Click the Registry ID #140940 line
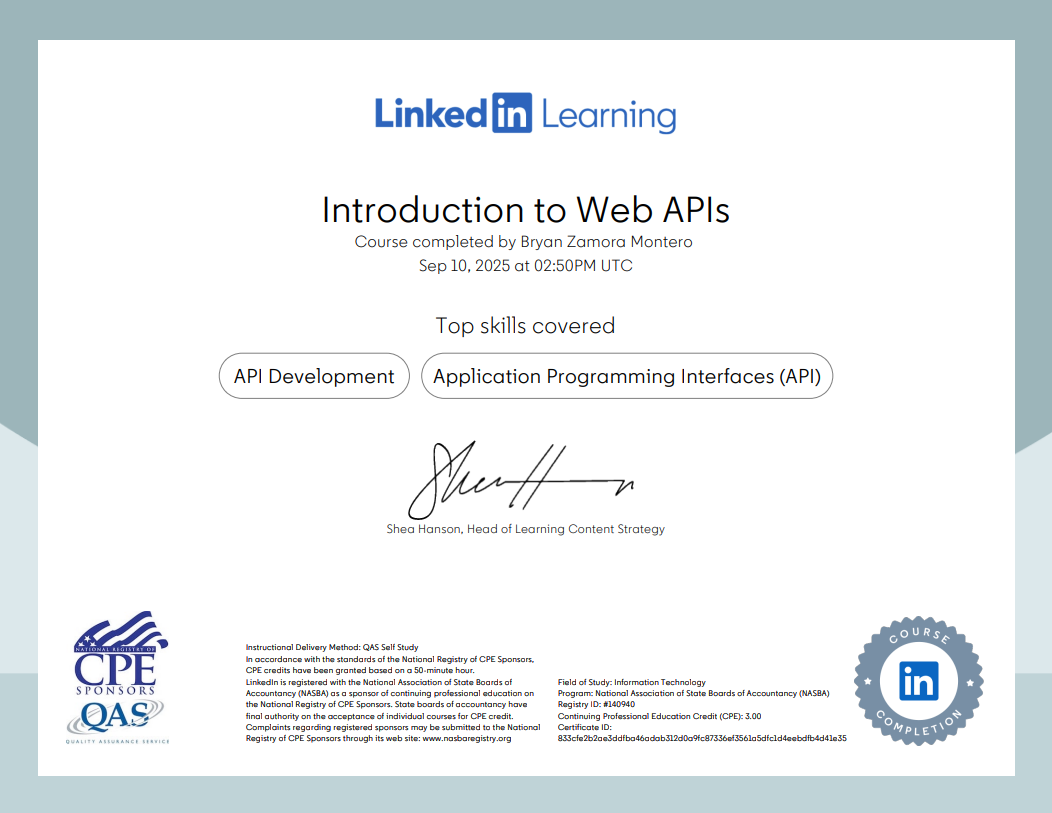 (x=596, y=704)
